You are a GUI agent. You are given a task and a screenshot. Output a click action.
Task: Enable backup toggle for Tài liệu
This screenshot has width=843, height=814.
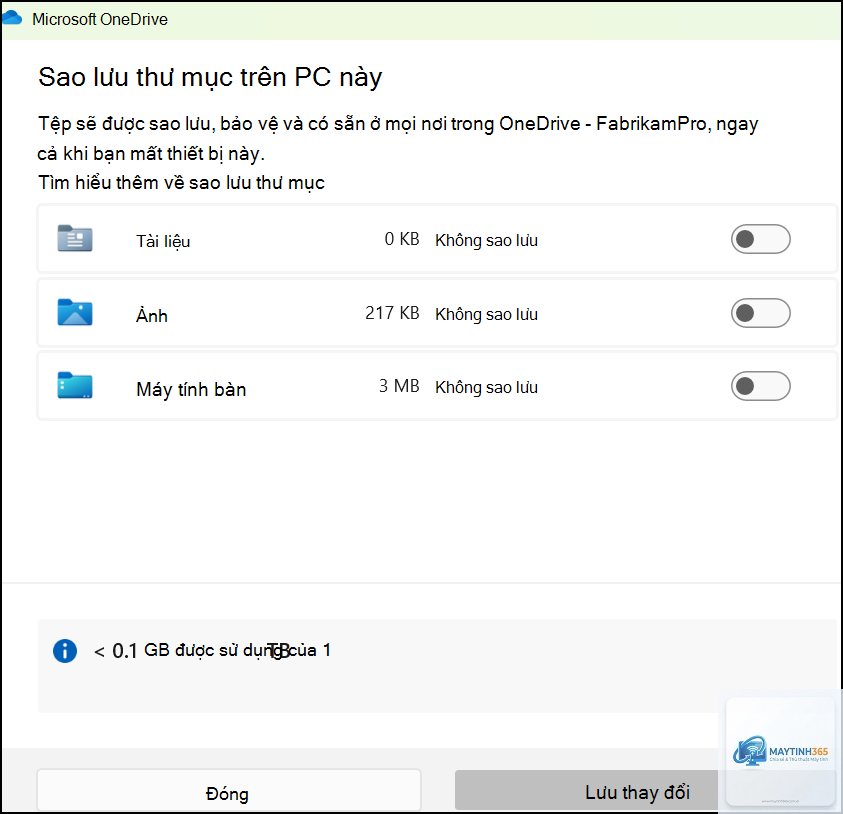click(x=760, y=239)
